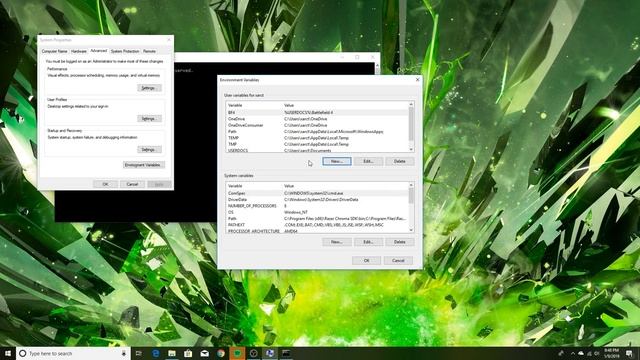Switch to the Command Prompt taskbar icon
This screenshot has width=640, height=360.
click(x=286, y=353)
